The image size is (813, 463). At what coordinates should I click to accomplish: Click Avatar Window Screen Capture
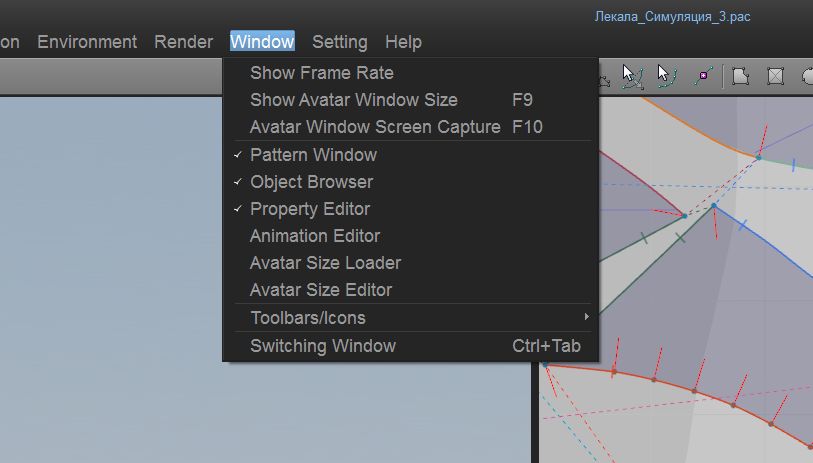pos(375,127)
